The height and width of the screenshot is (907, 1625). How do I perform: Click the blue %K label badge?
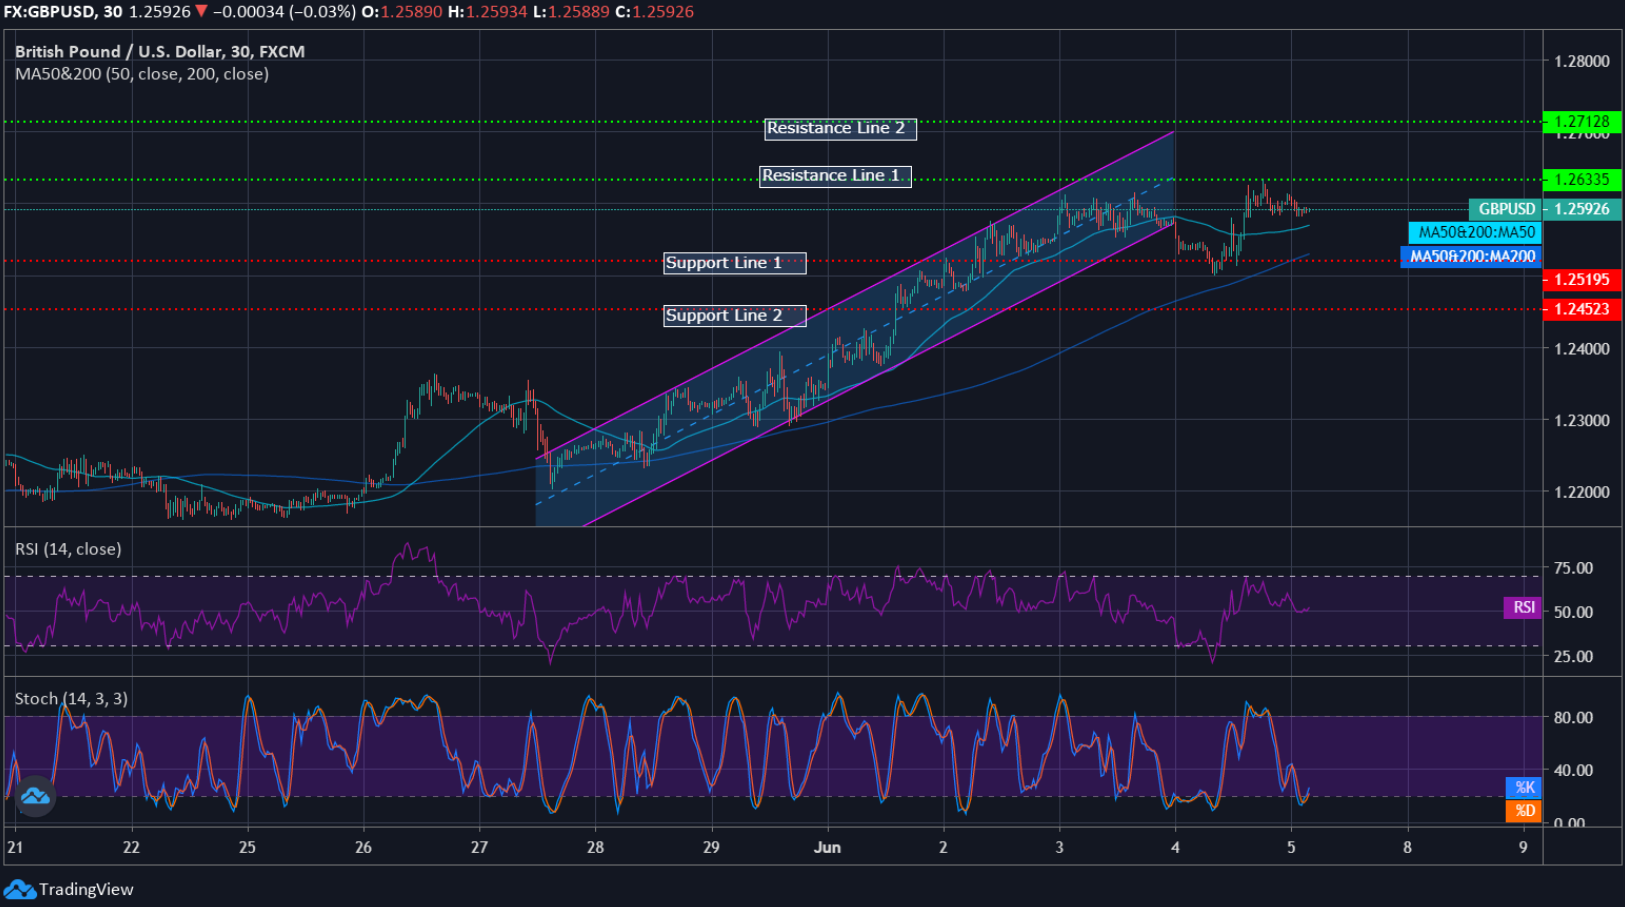(x=1521, y=788)
